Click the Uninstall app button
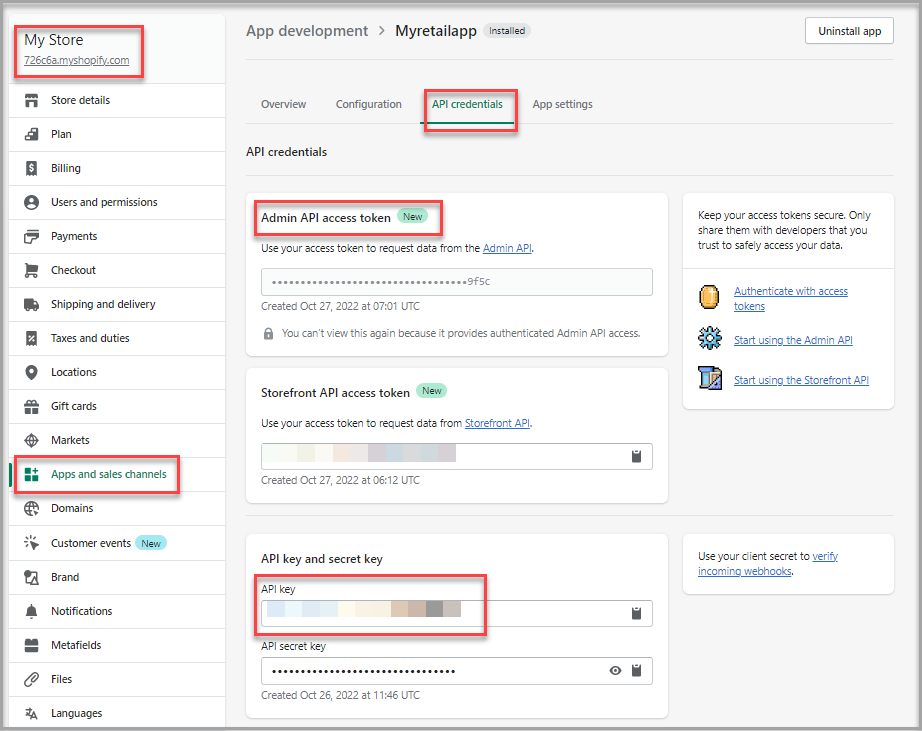Viewport: 922px width, 731px height. tap(849, 31)
